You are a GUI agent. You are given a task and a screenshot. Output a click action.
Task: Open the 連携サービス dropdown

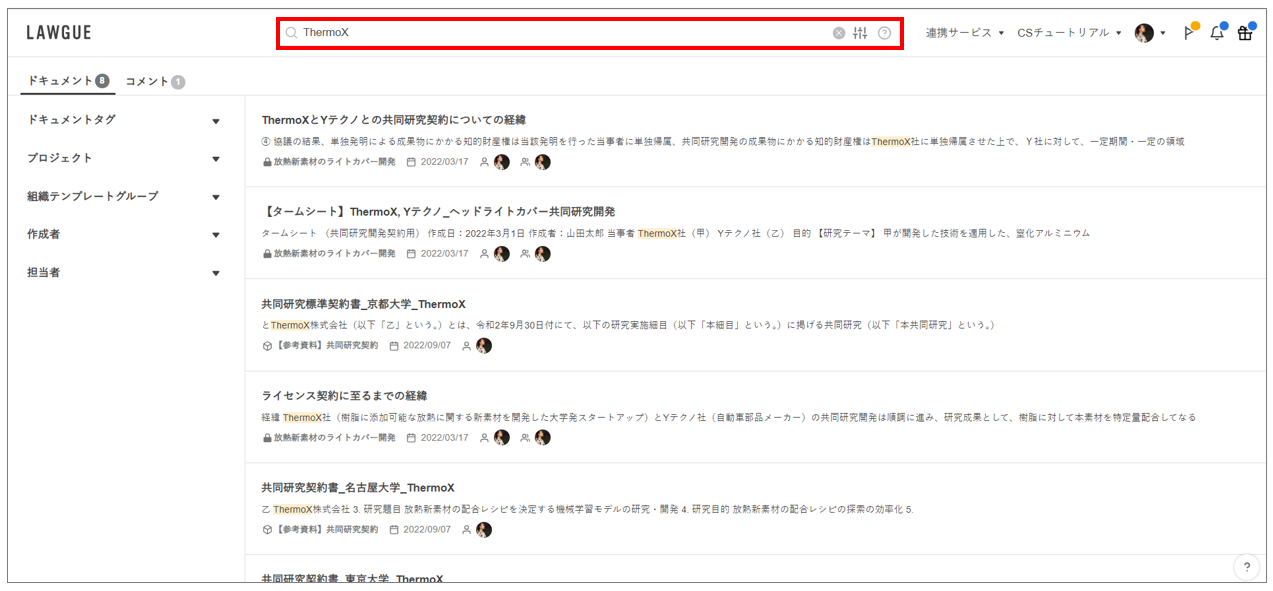click(x=964, y=33)
